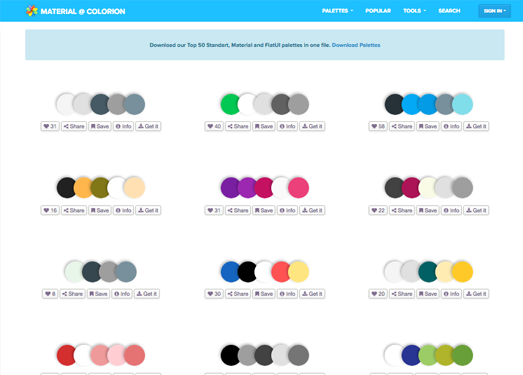The image size is (523, 375).
Task: Open Info for the palette with 16 likes
Action: 124,211
